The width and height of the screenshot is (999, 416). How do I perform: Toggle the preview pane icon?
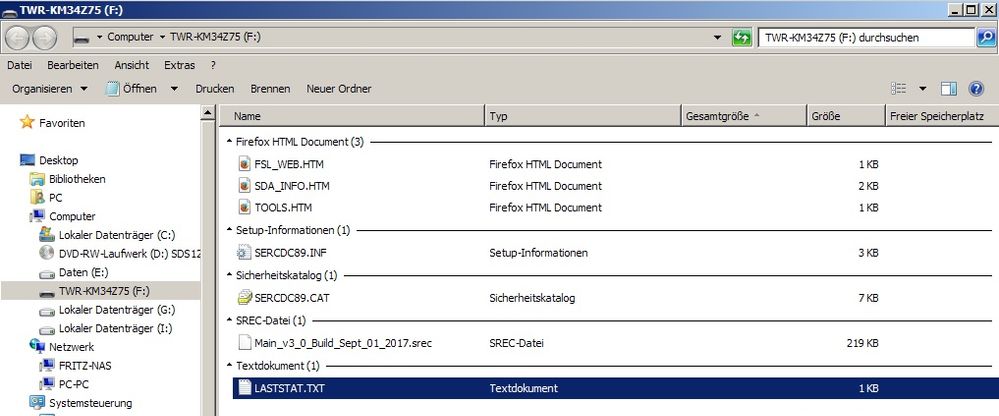pos(949,89)
